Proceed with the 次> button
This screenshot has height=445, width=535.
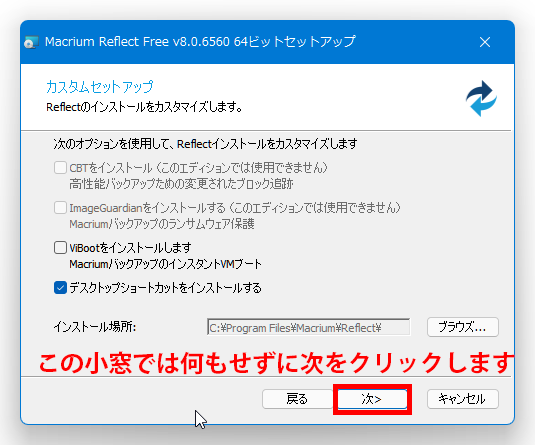[372, 399]
